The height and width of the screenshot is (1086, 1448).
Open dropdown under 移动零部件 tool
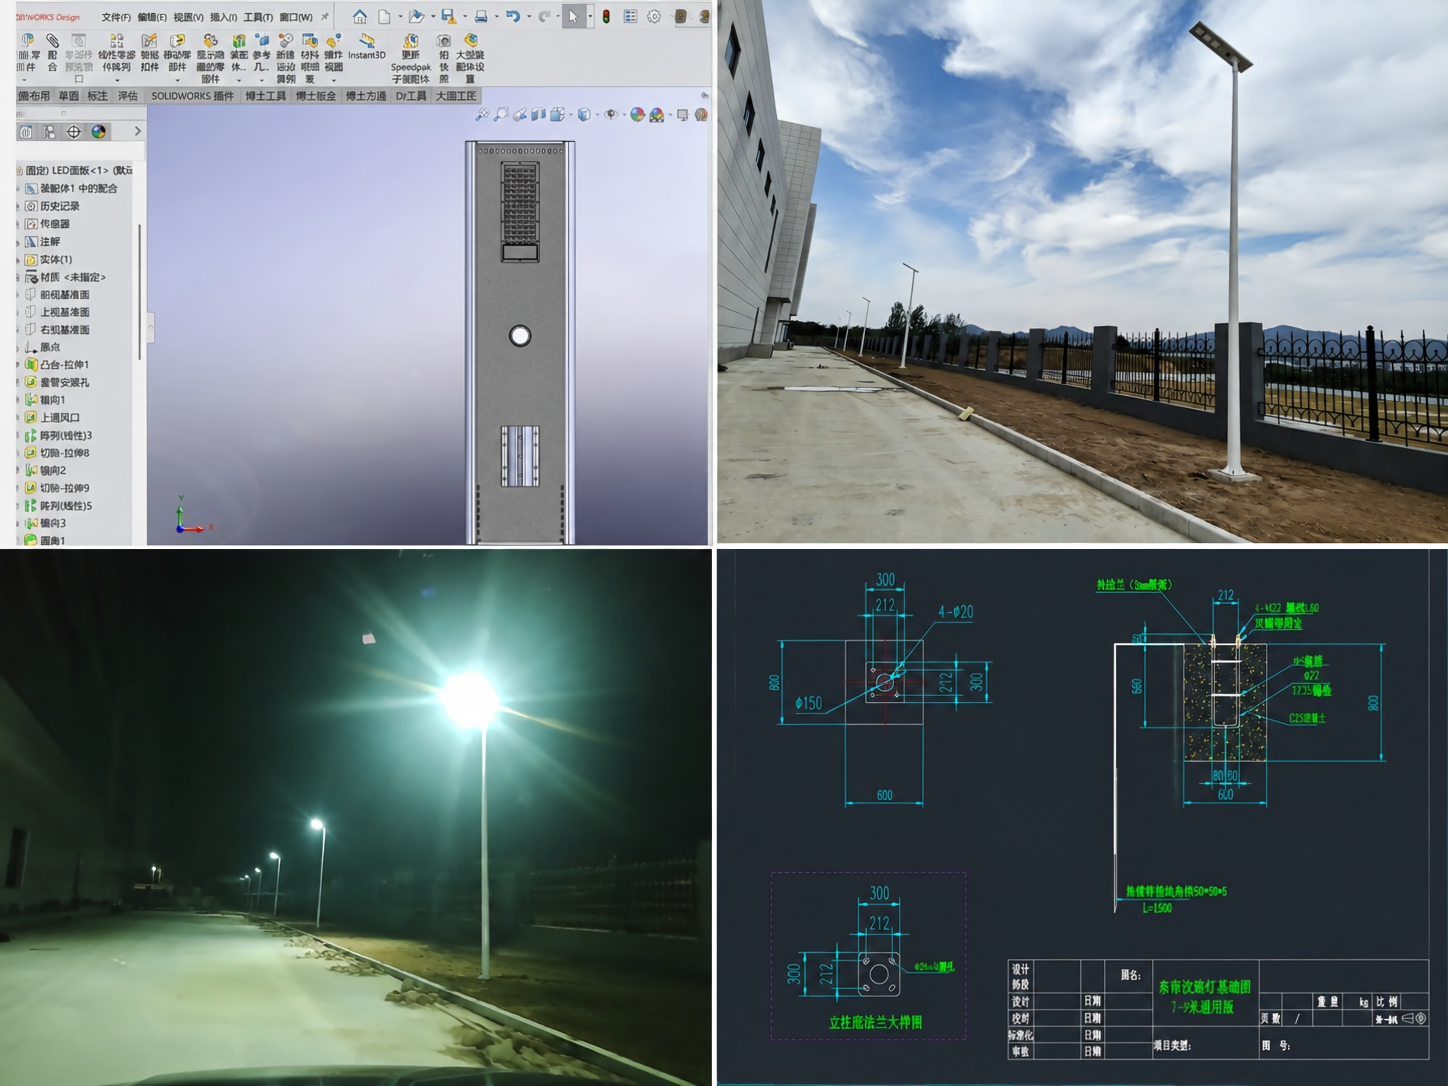click(x=177, y=80)
